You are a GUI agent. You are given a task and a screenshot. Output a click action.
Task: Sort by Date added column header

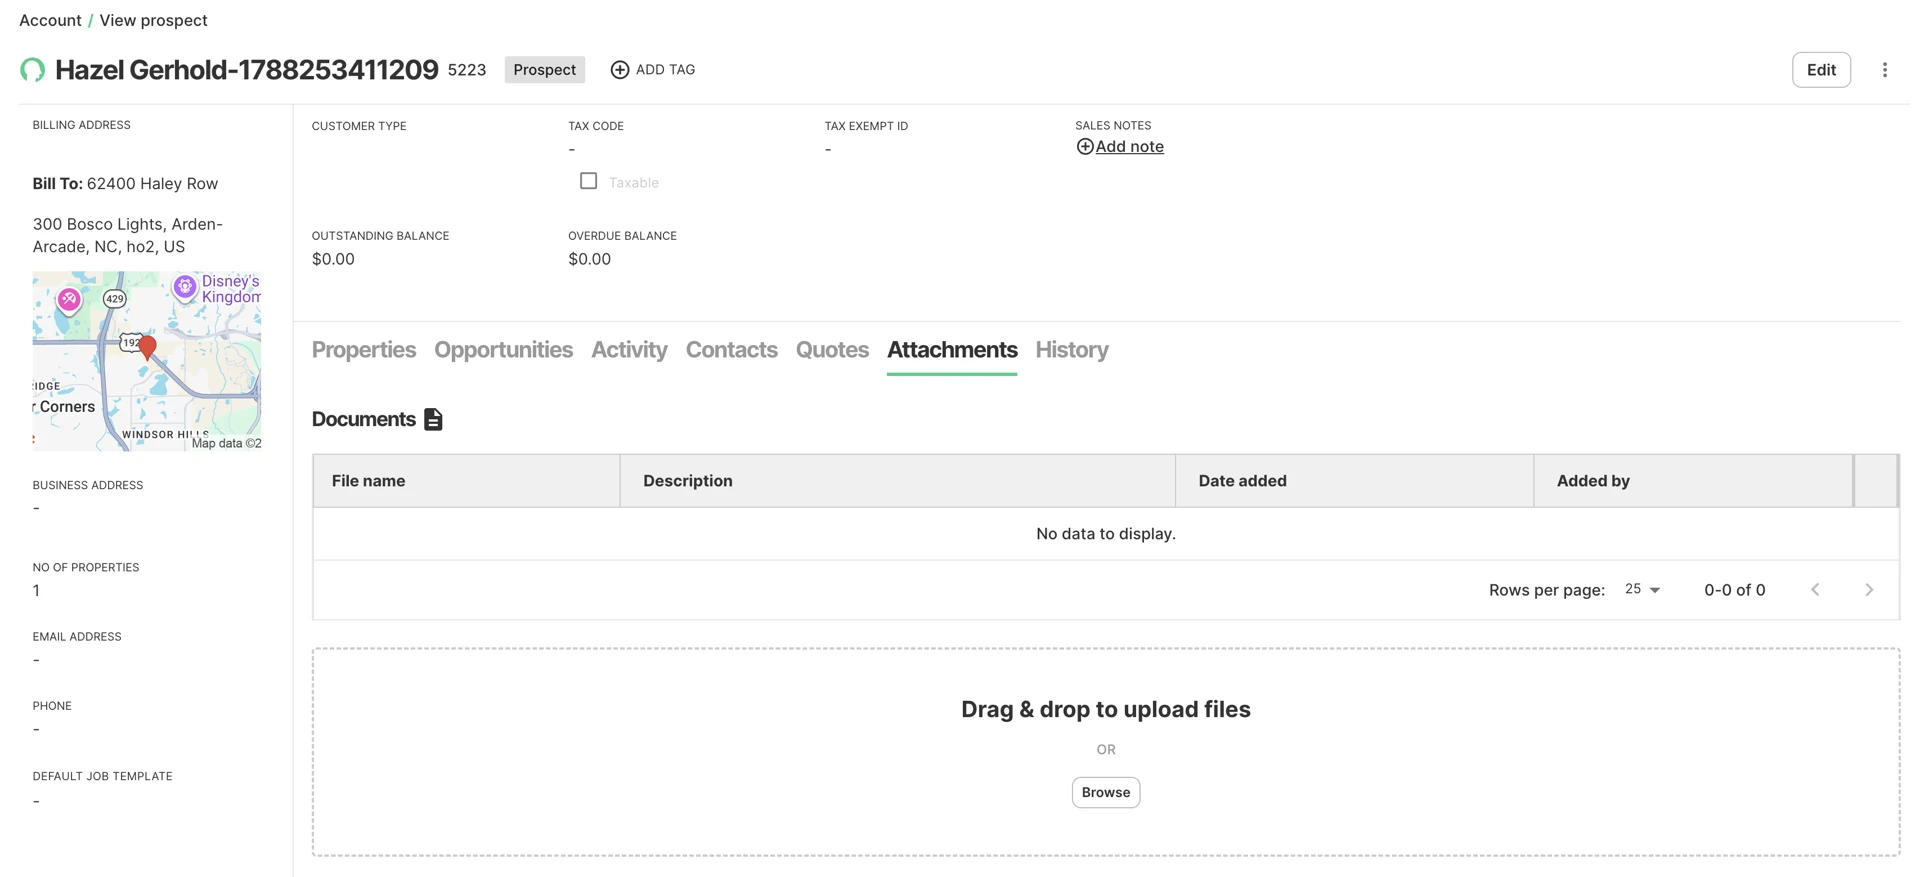tap(1242, 481)
